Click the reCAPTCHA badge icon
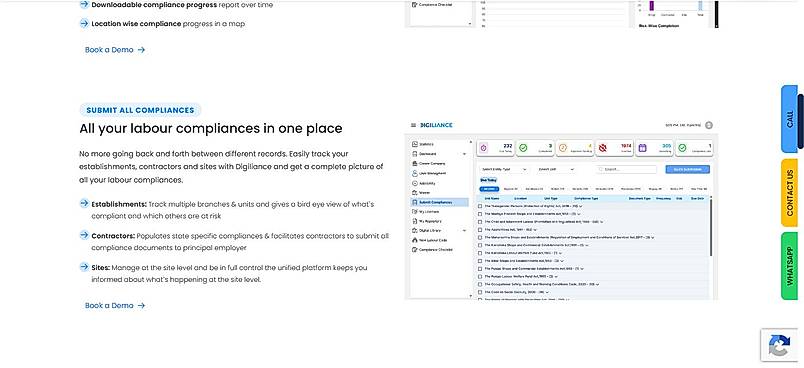The height and width of the screenshot is (368, 804). coord(779,345)
